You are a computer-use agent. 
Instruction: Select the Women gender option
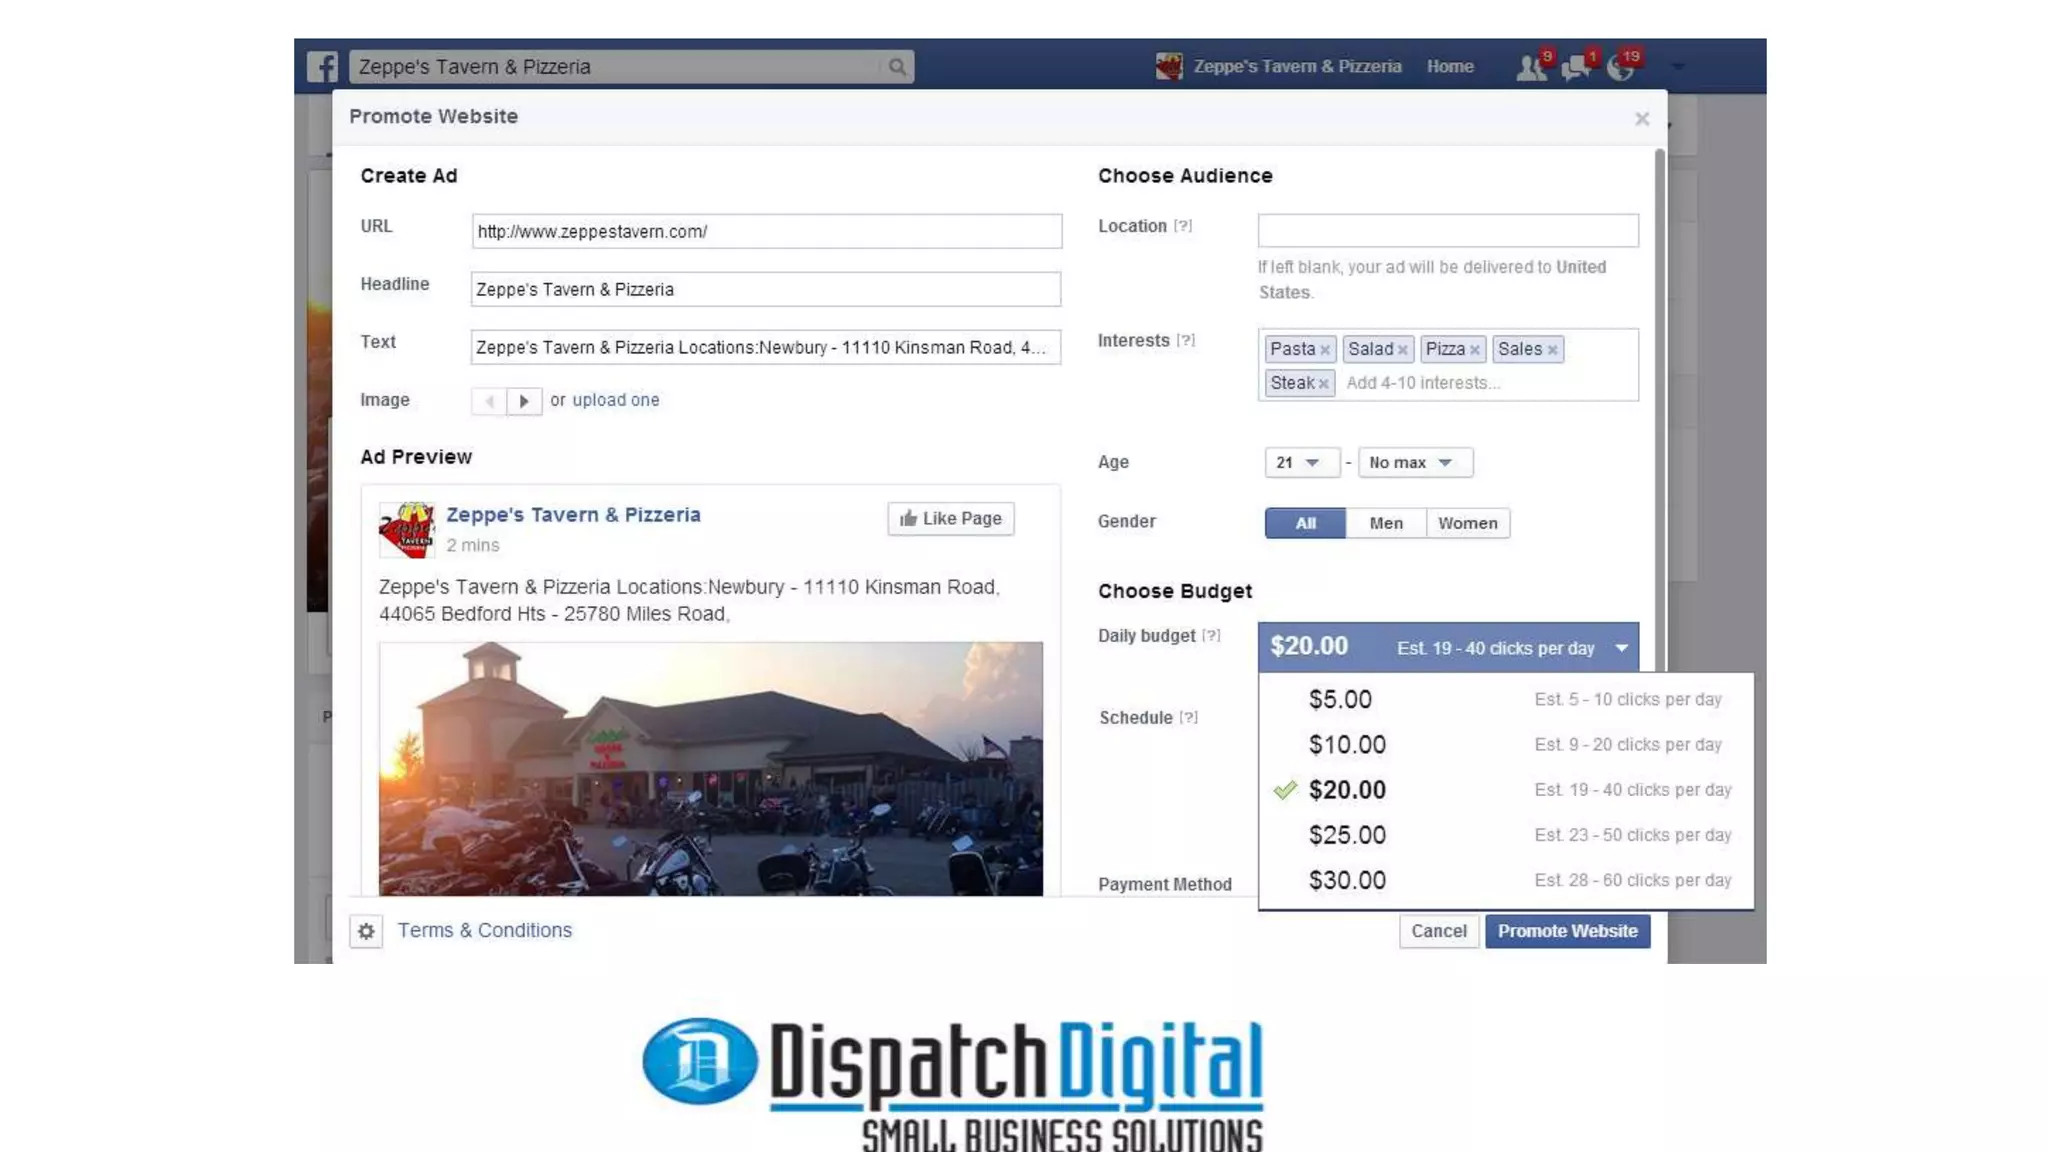pyautogui.click(x=1467, y=523)
